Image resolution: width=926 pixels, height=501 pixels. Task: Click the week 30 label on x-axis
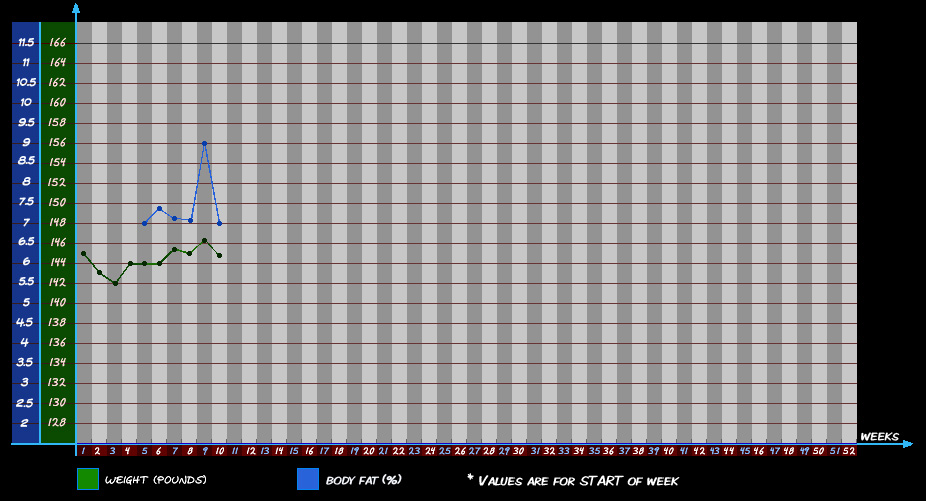(519, 451)
